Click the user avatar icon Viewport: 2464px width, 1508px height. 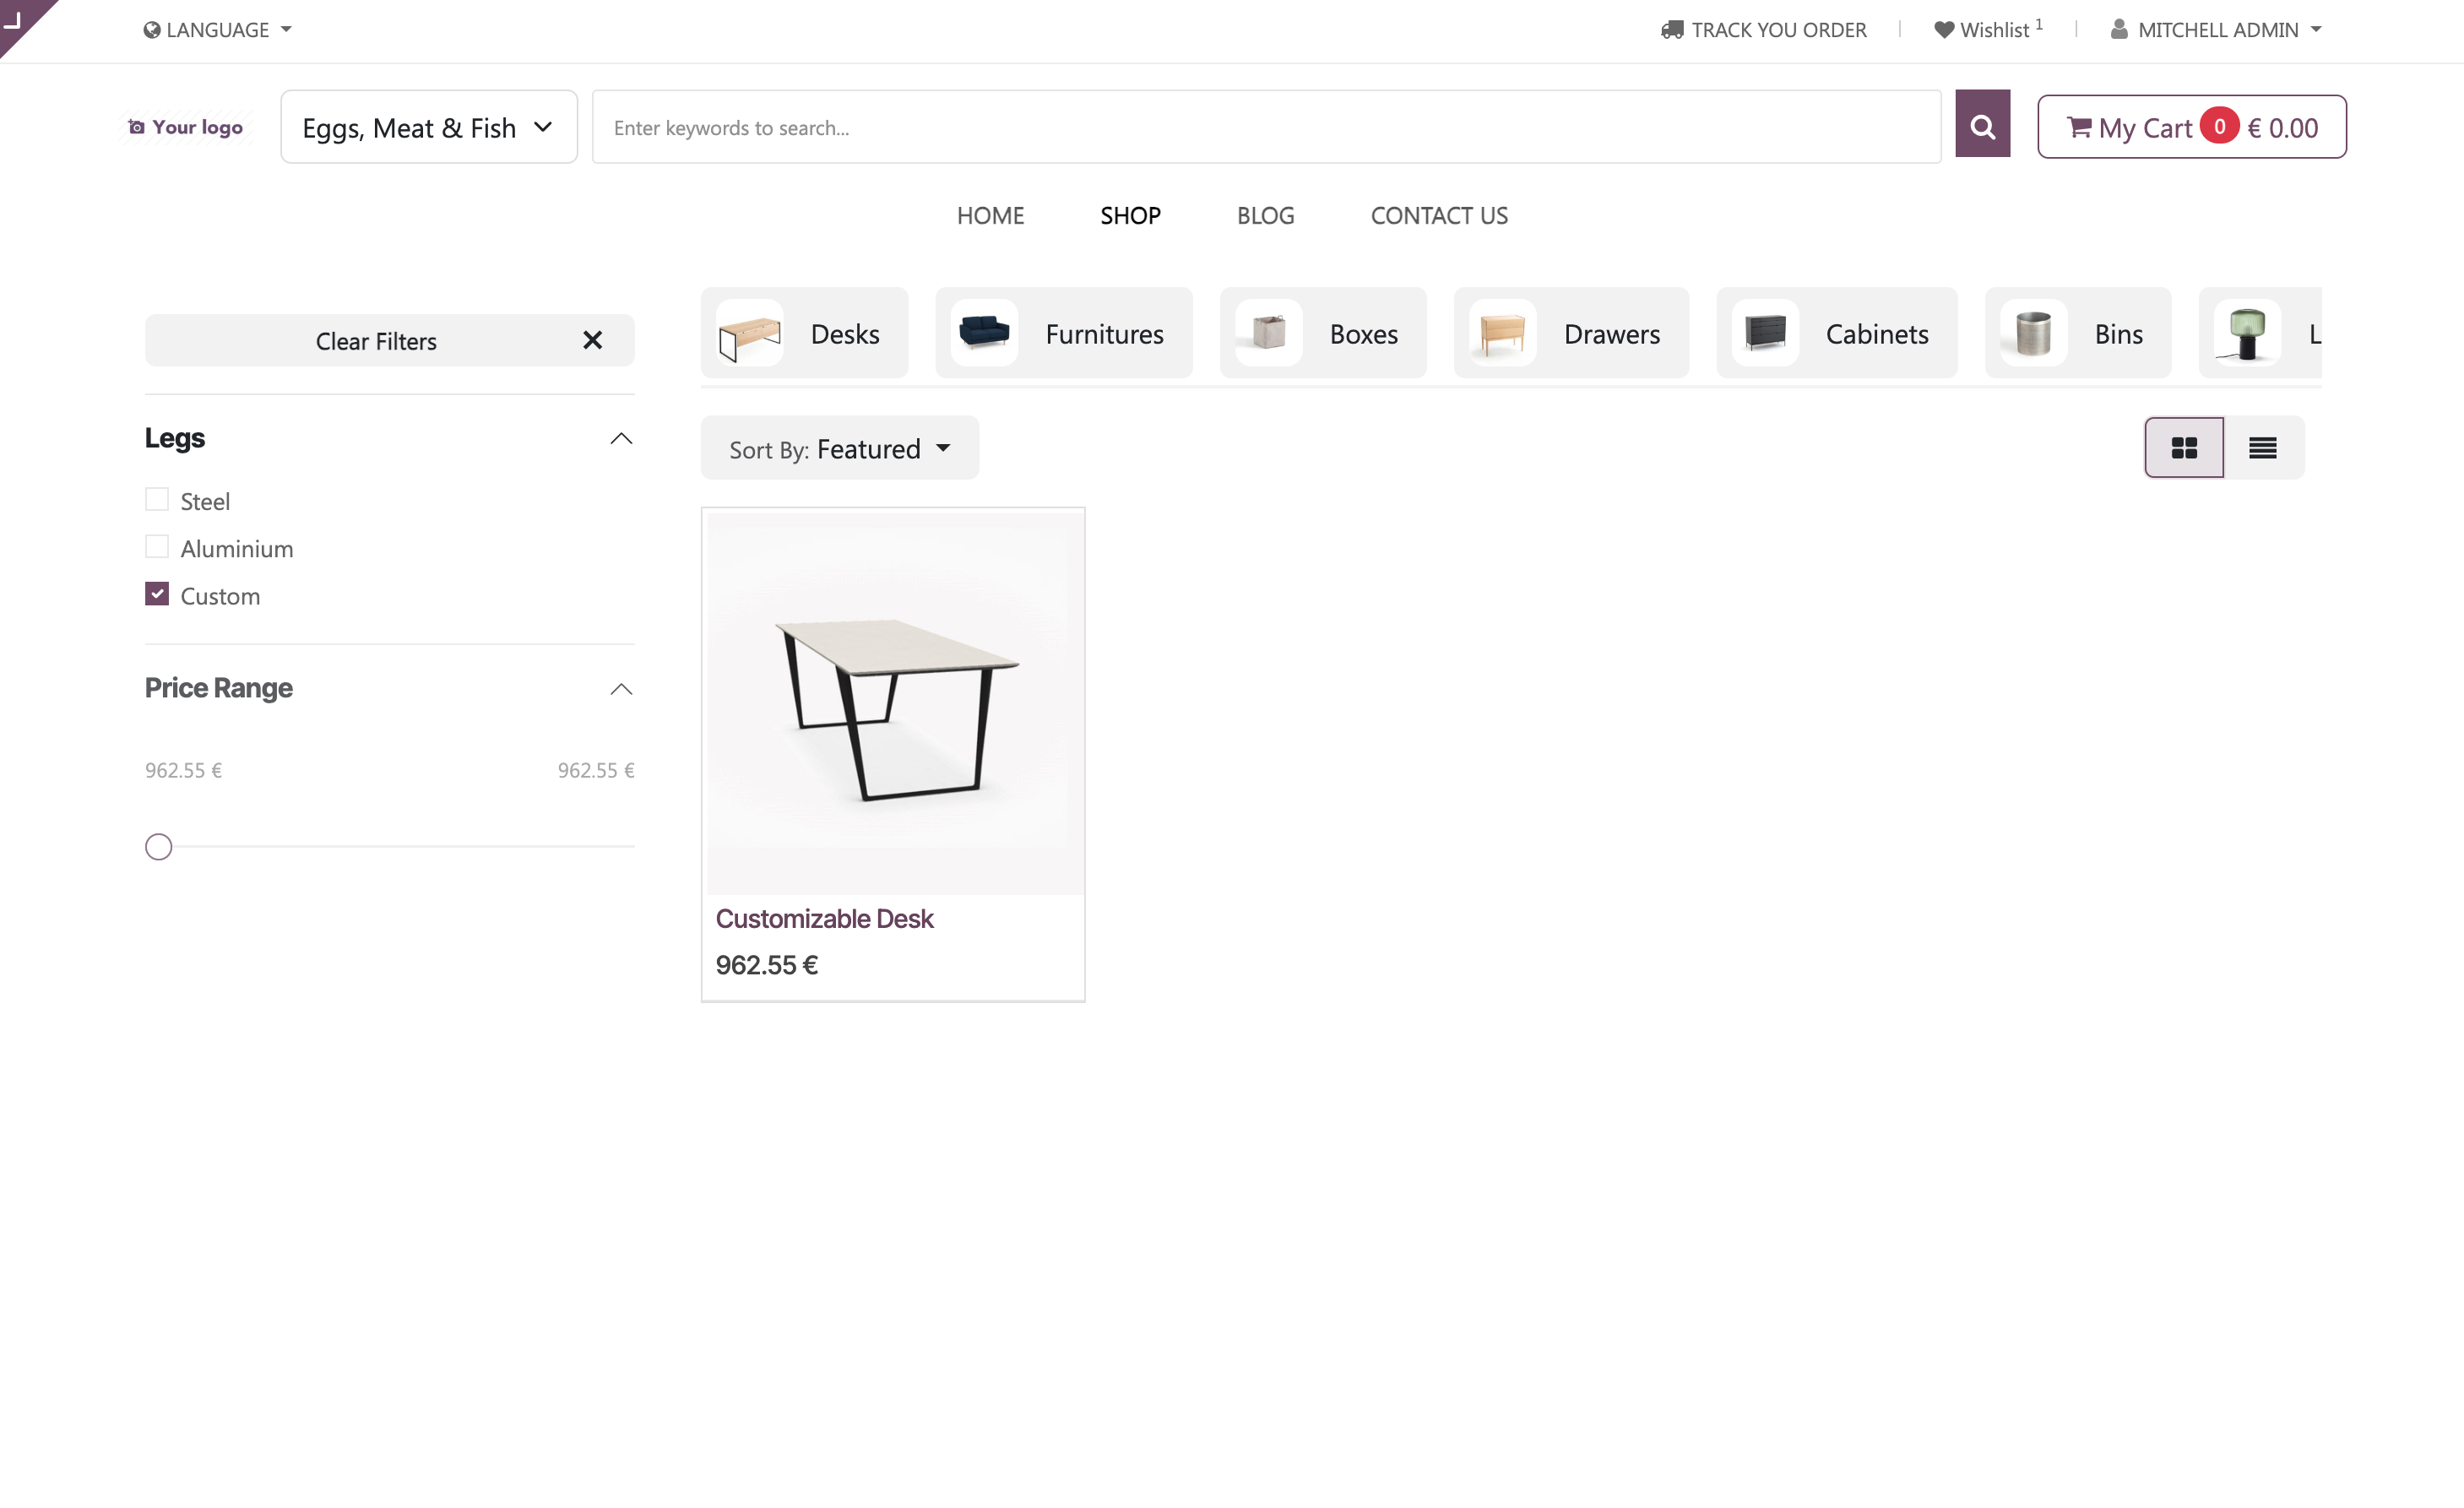pyautogui.click(x=2119, y=30)
